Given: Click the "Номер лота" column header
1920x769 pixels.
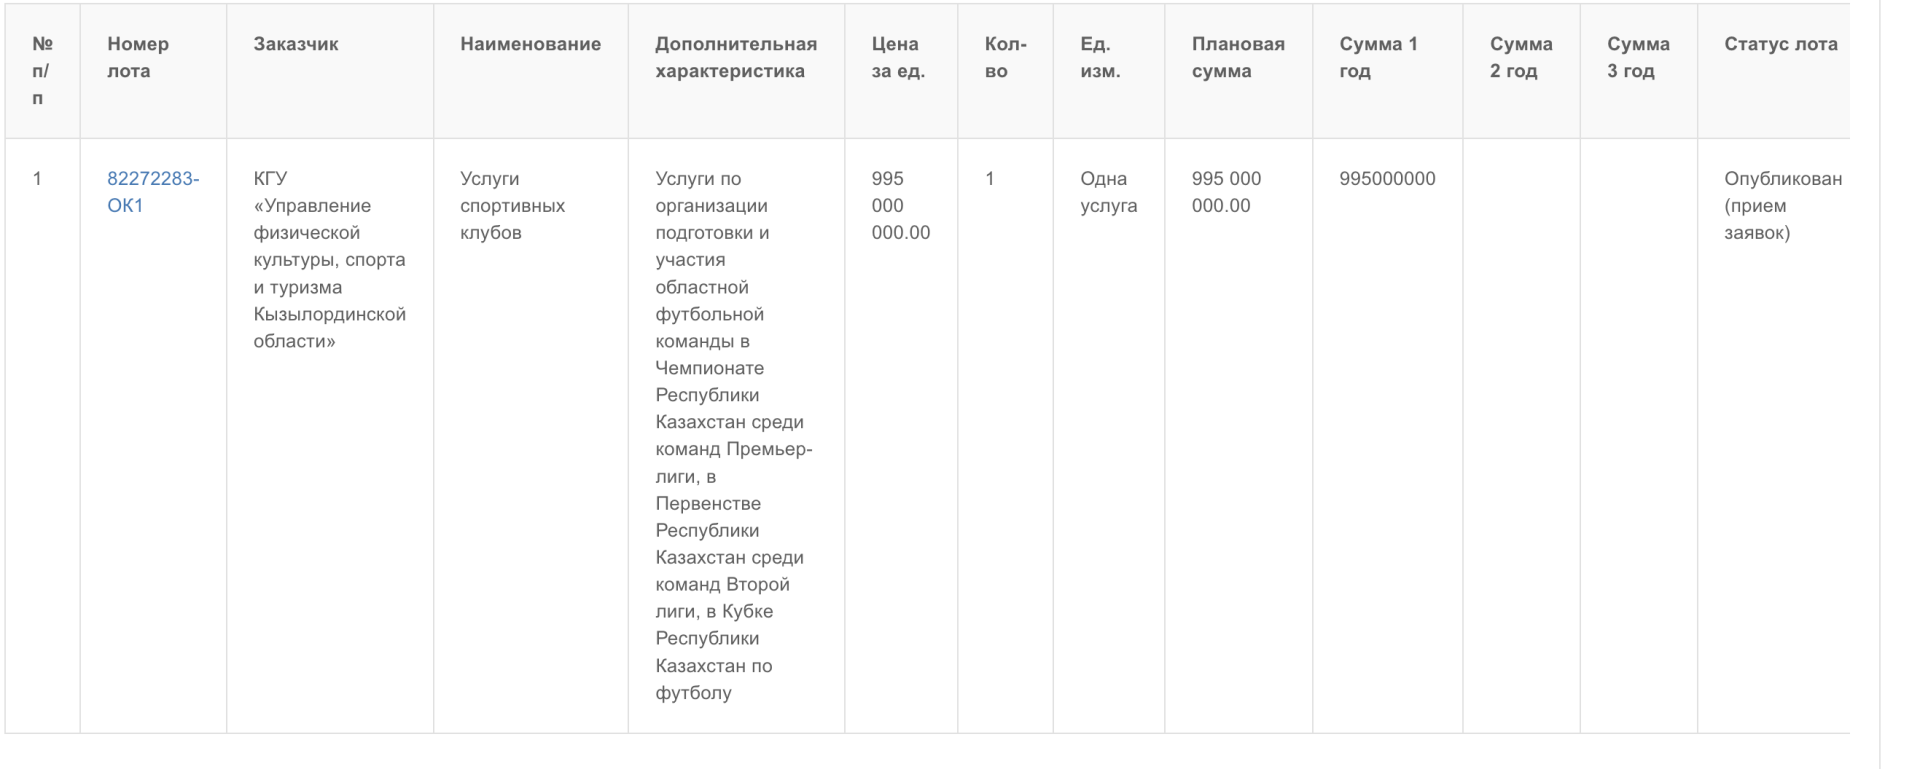Looking at the screenshot, I should 138,58.
